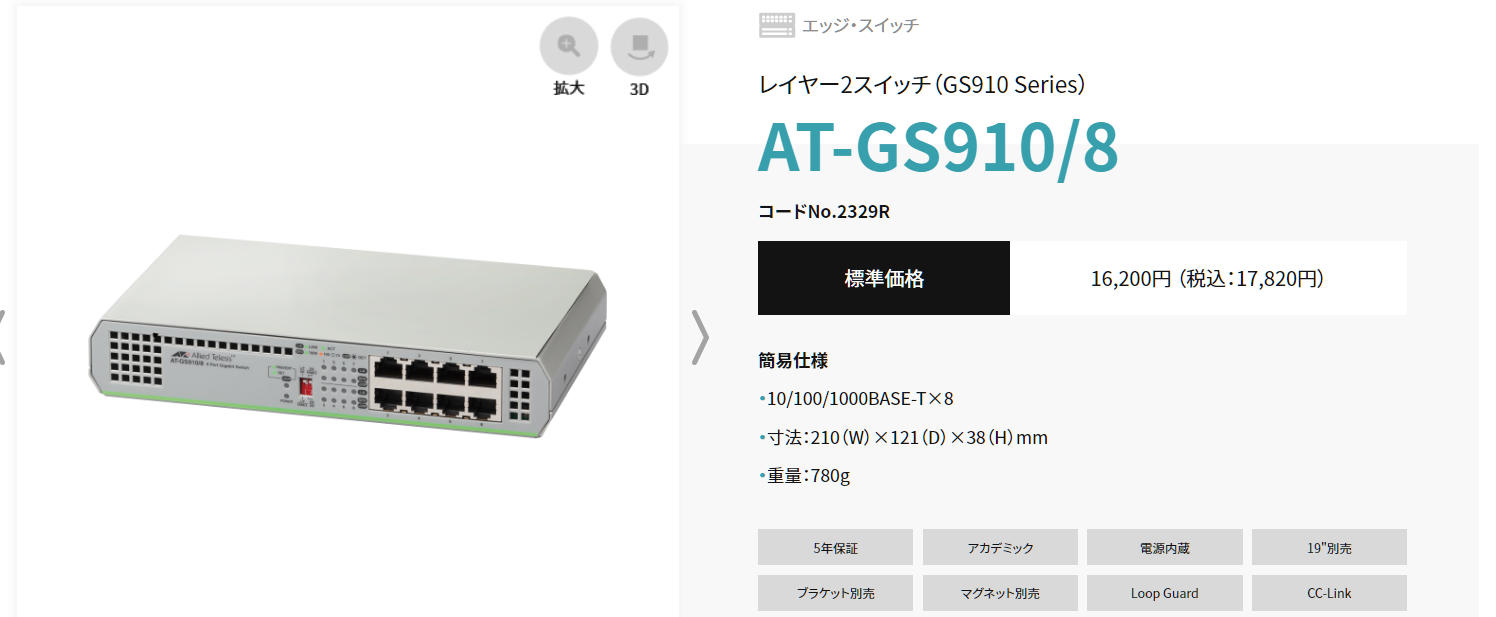Screen dimensions: 1496x617
Task: Select the CC-Link tag
Action: (x=1329, y=593)
